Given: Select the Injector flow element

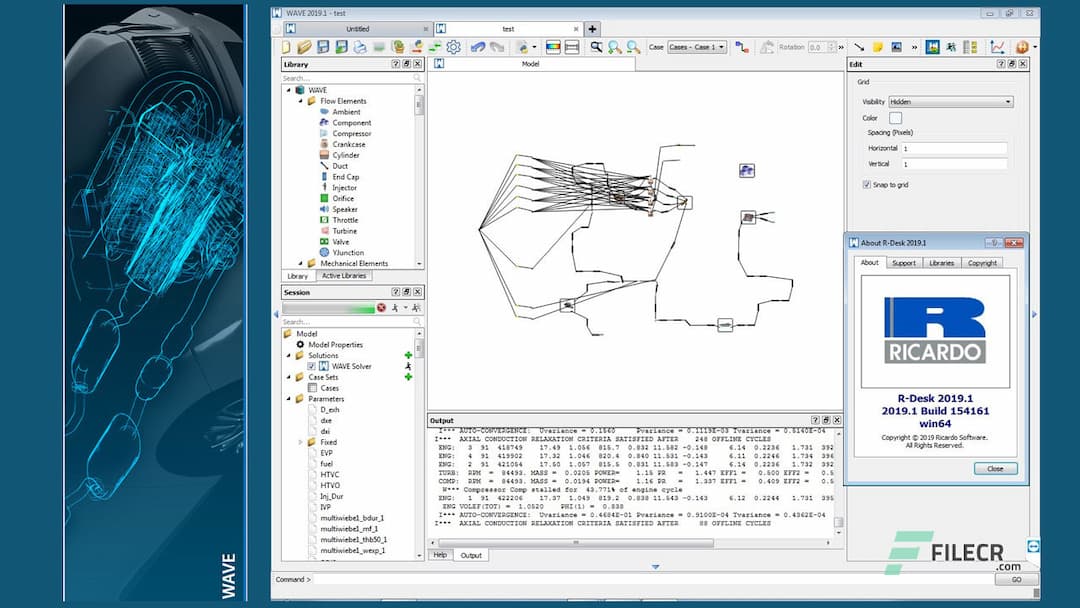Looking at the screenshot, I should pyautogui.click(x=346, y=187).
